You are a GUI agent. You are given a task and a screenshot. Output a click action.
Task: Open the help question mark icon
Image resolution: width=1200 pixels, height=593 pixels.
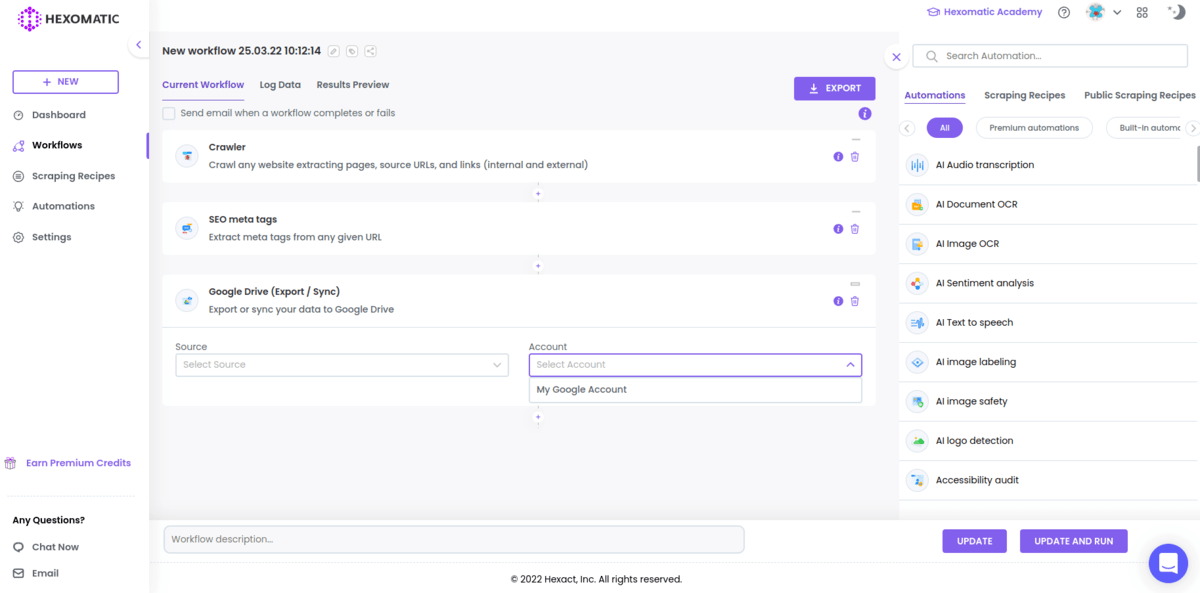pos(1063,11)
